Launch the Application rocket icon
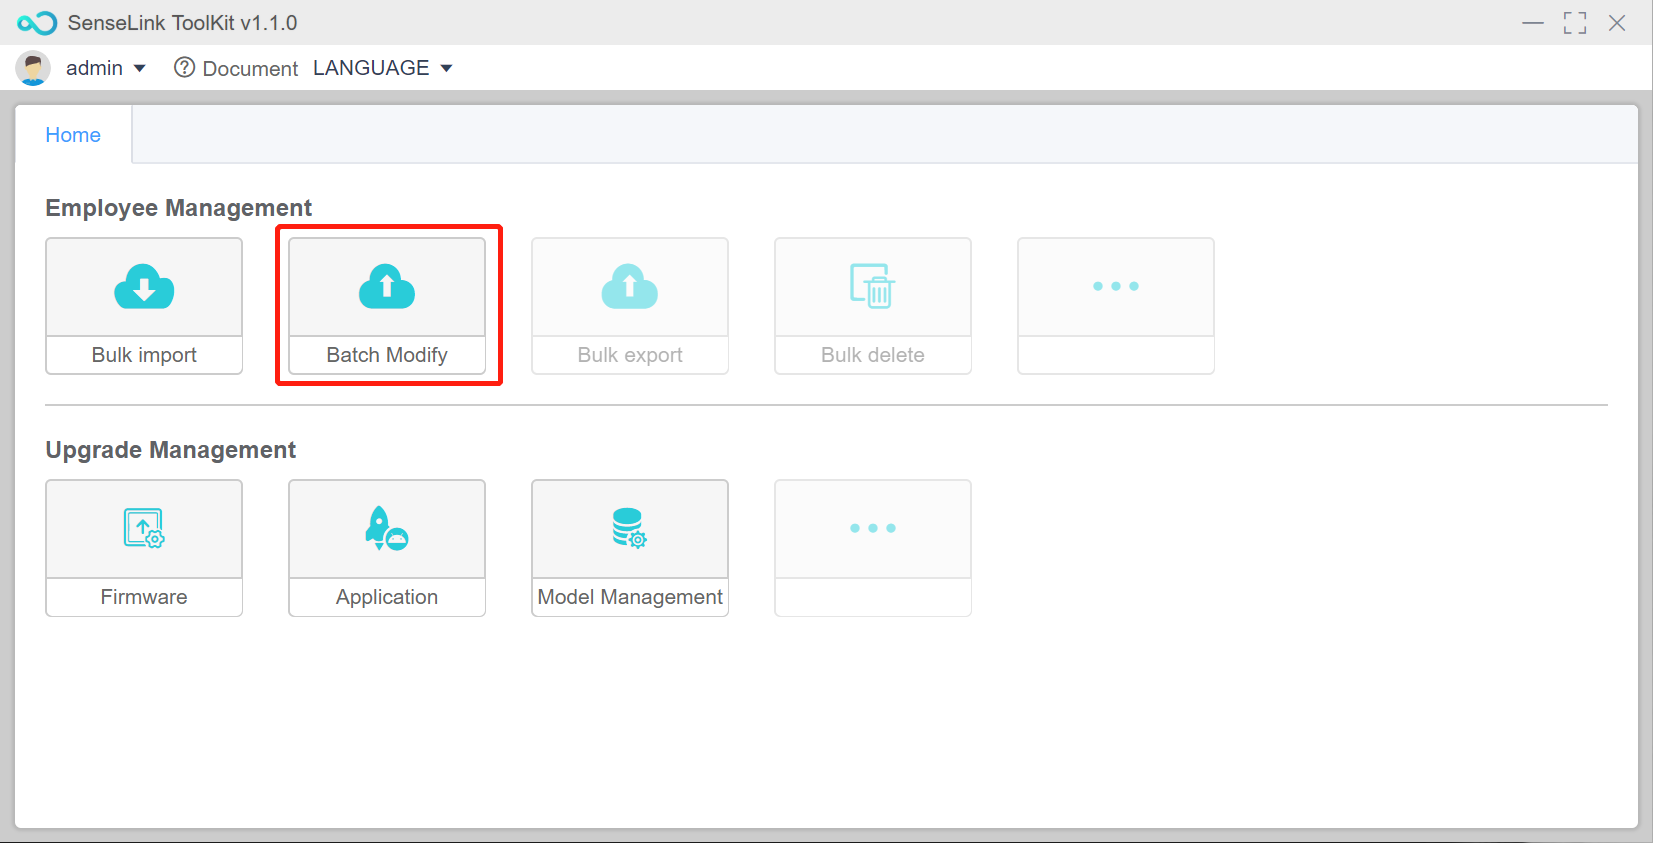 click(386, 528)
